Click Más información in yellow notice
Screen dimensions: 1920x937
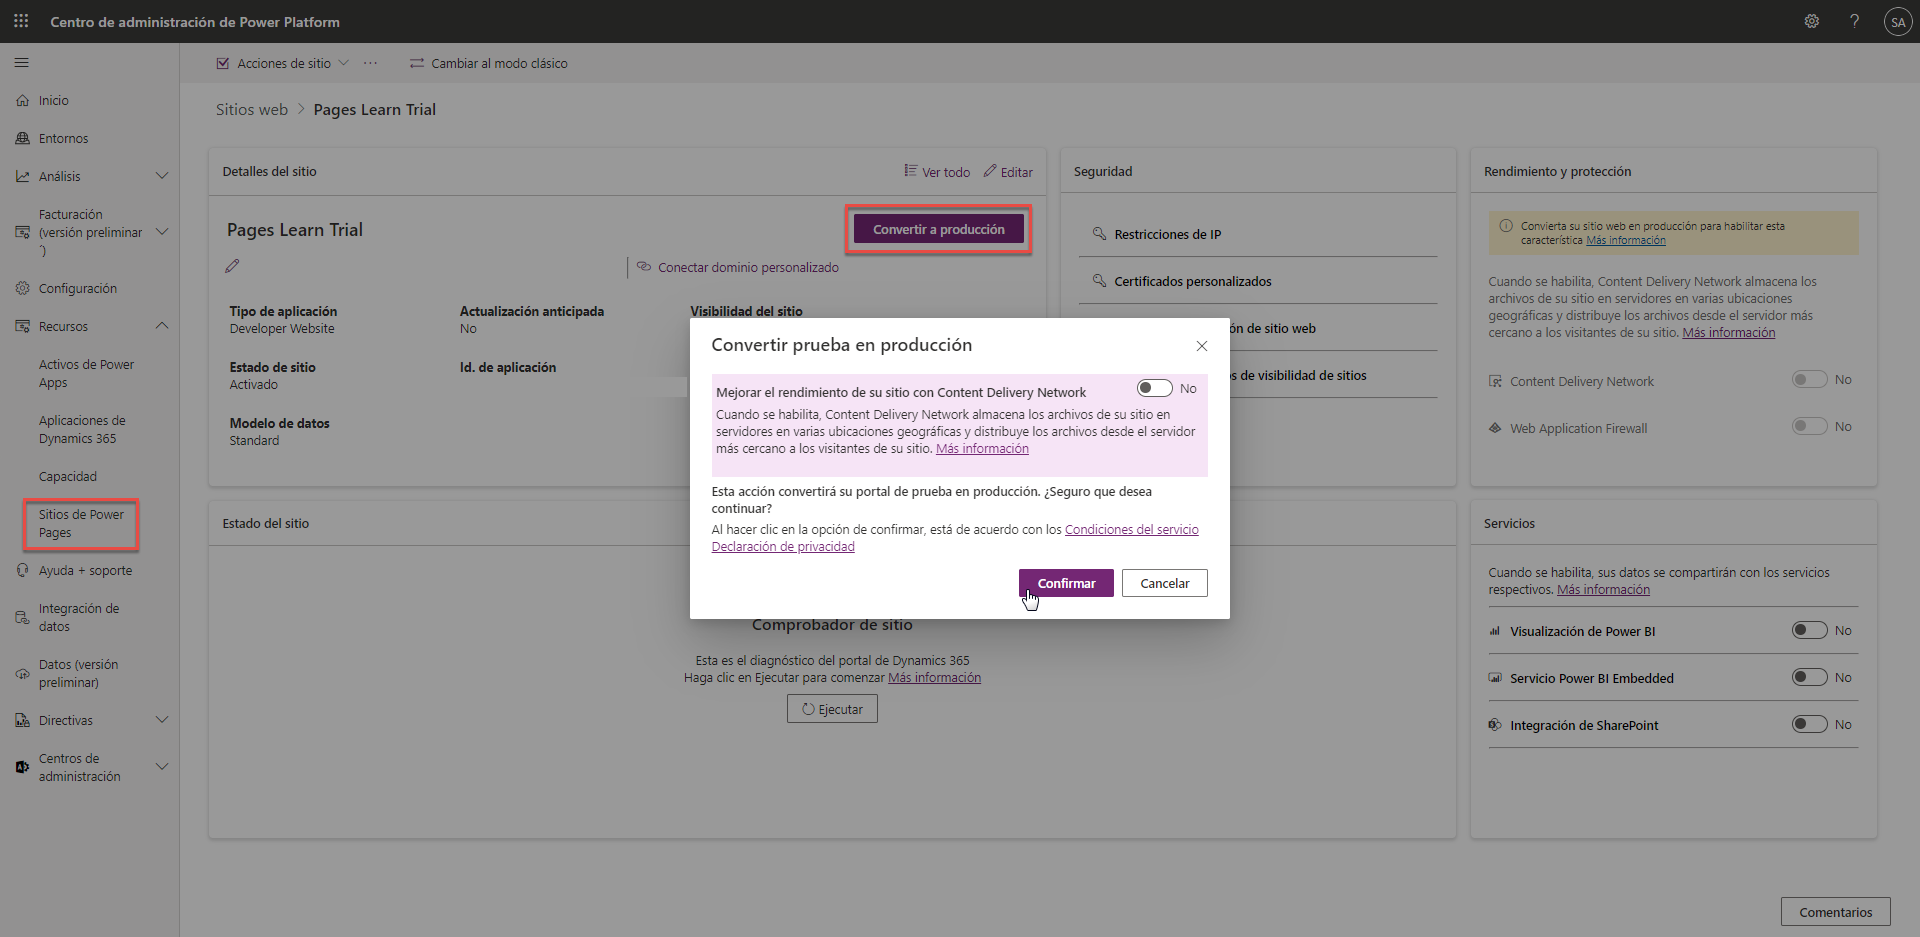(x=1626, y=240)
